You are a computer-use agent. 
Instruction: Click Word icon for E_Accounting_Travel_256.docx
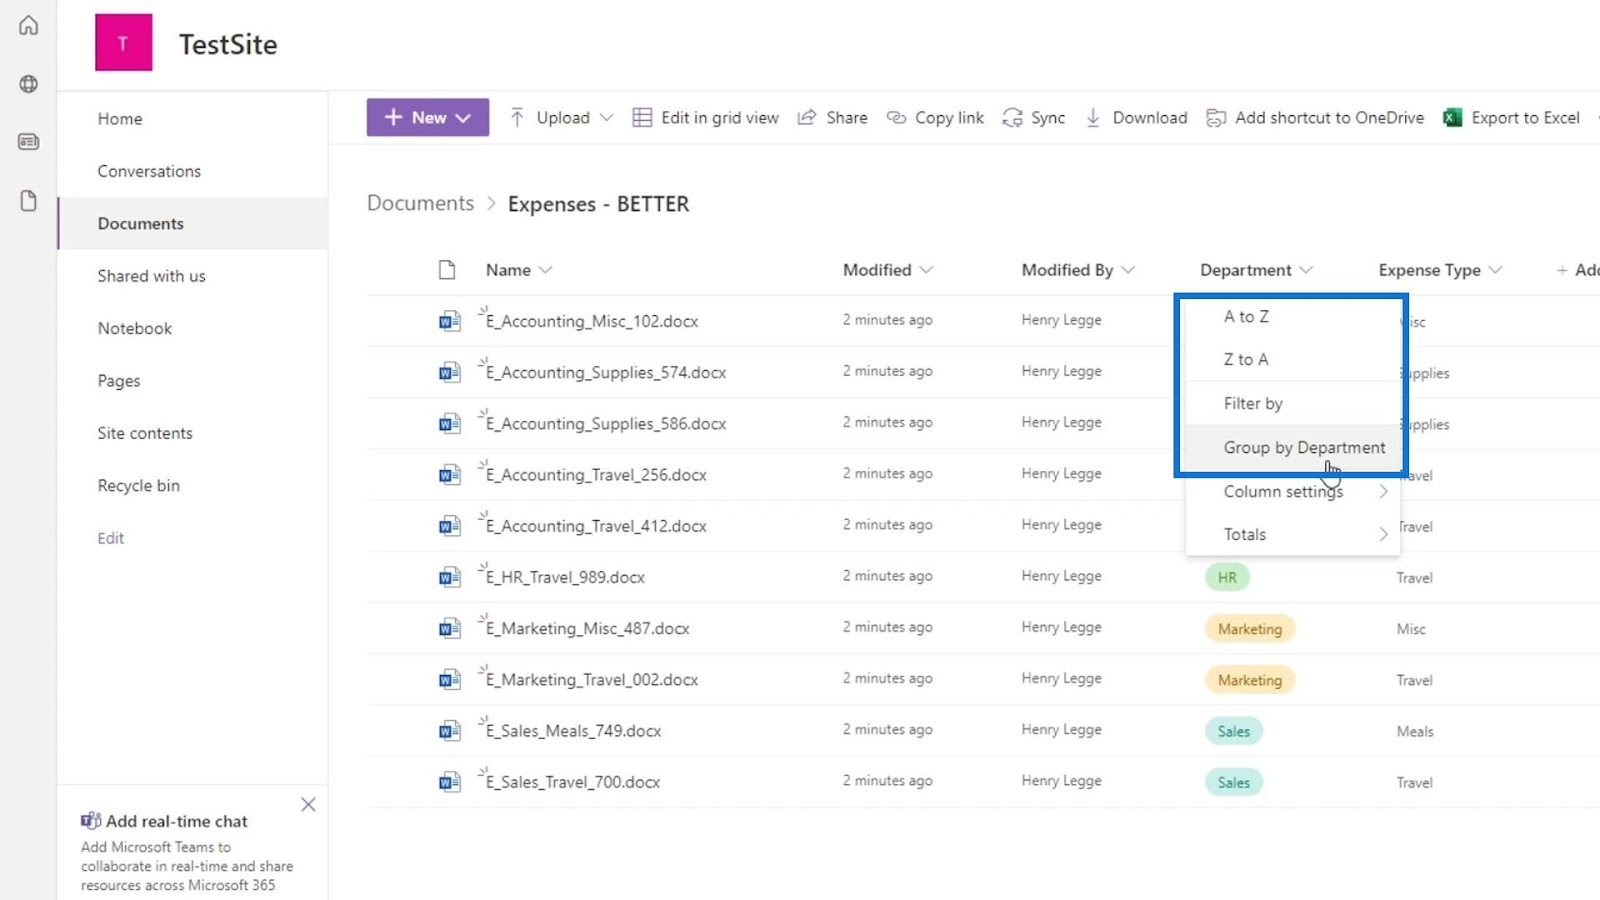click(x=450, y=474)
